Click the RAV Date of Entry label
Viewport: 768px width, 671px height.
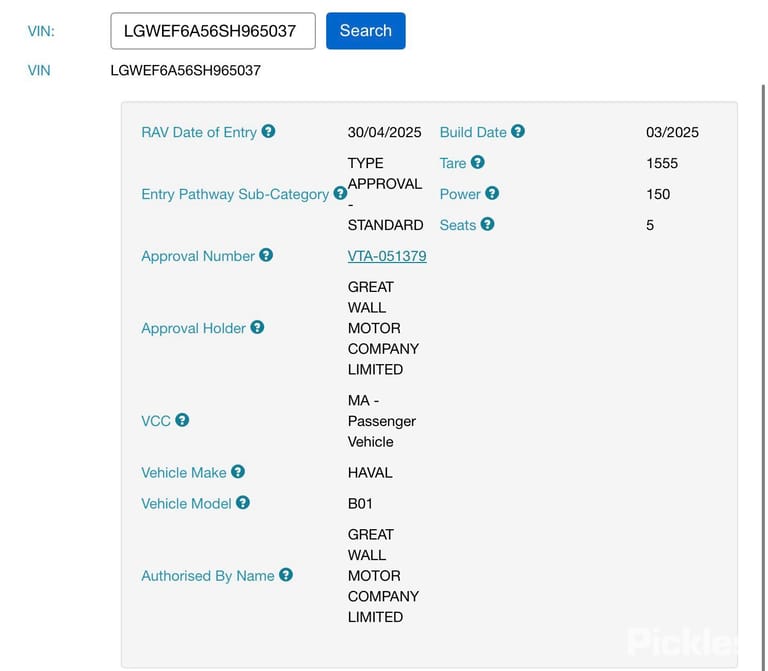199,132
